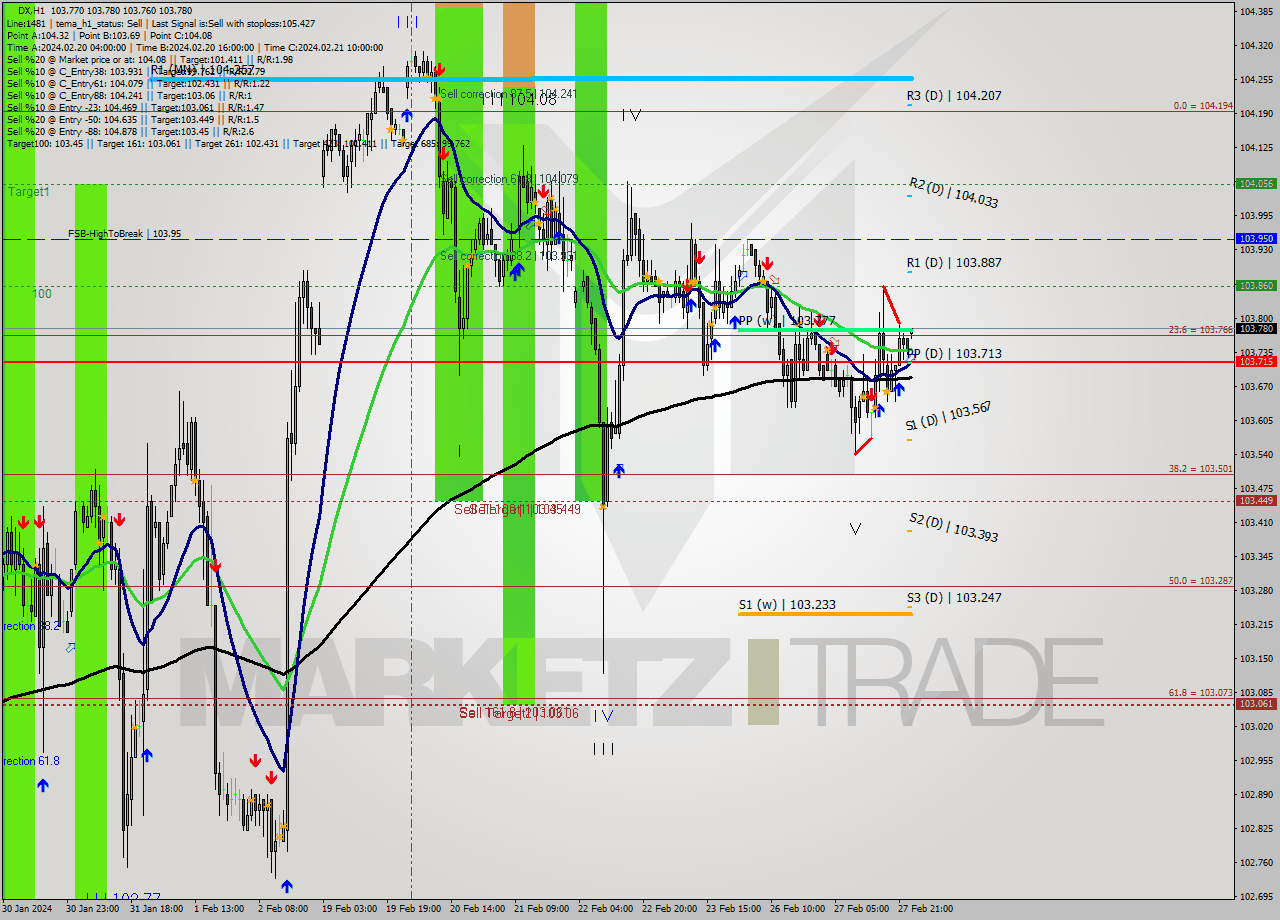This screenshot has height=920, width=1280.
Task: Click the R1 (D) | 103.887 label
Action: pyautogui.click(x=954, y=263)
